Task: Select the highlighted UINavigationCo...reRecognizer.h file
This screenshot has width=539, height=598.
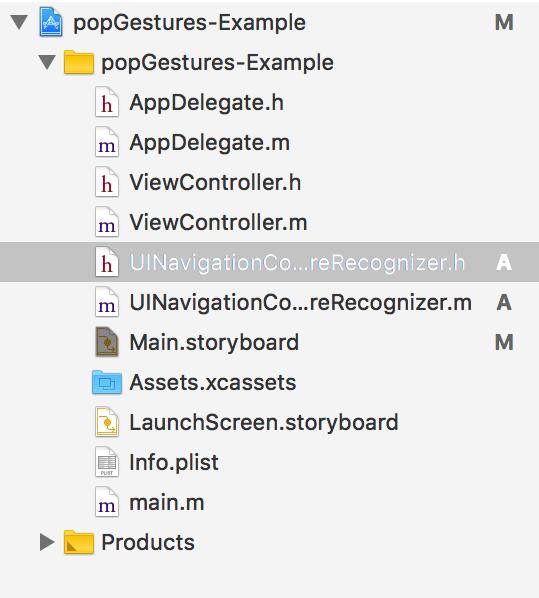Action: point(269,262)
